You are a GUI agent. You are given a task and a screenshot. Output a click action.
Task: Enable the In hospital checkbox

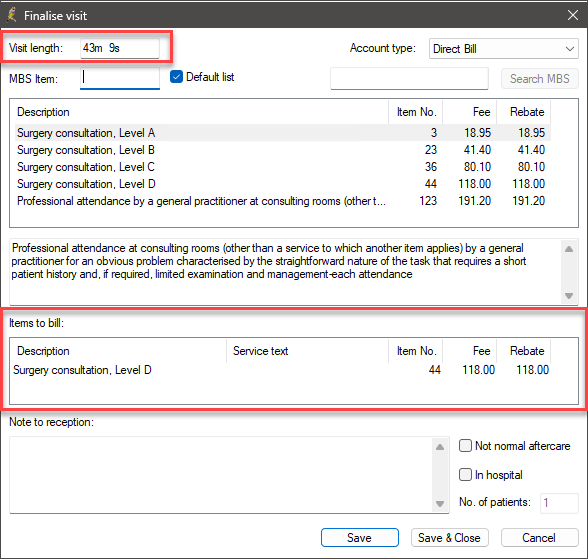[465, 475]
